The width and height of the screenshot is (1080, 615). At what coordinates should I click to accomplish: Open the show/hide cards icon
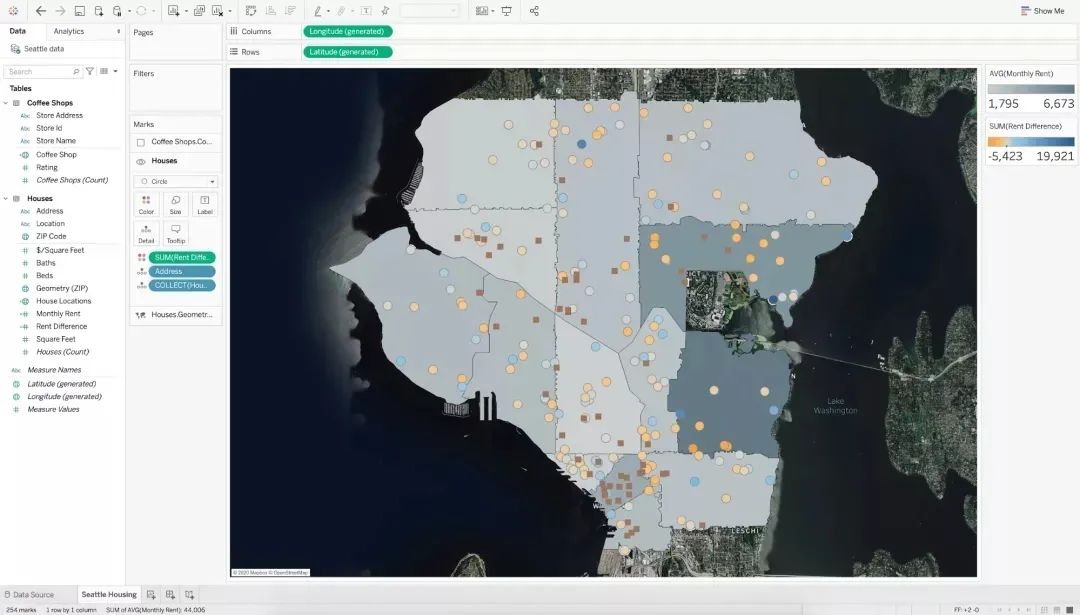pyautogui.click(x=482, y=11)
